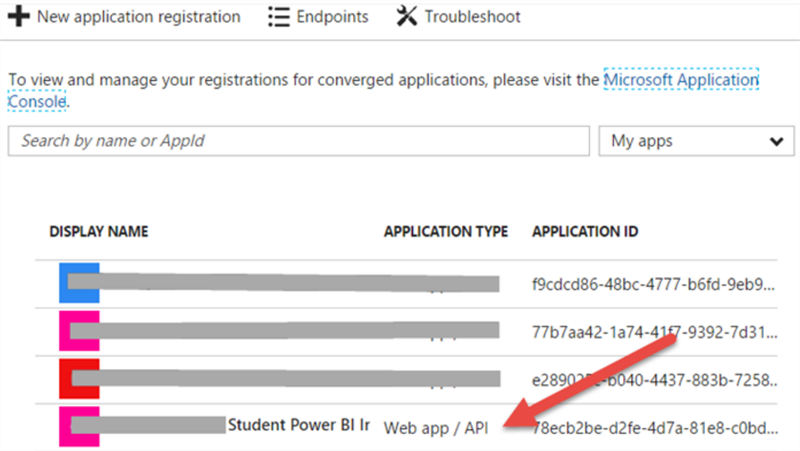Viewport: 800px width, 451px height.
Task: Expand the My apps dropdown
Action: point(696,141)
